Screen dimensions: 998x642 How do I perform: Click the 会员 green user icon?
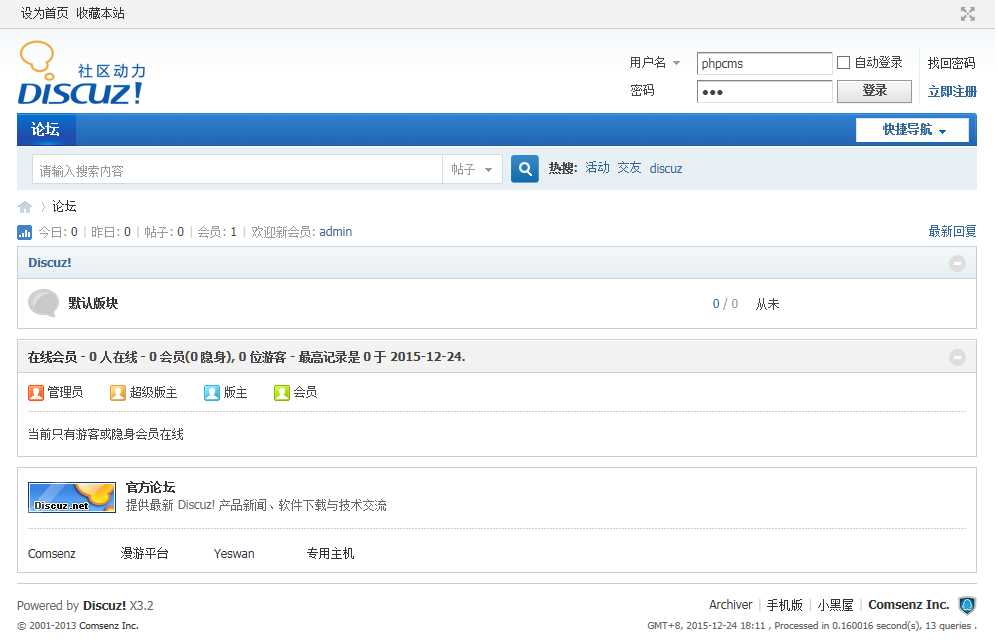[x=281, y=393]
